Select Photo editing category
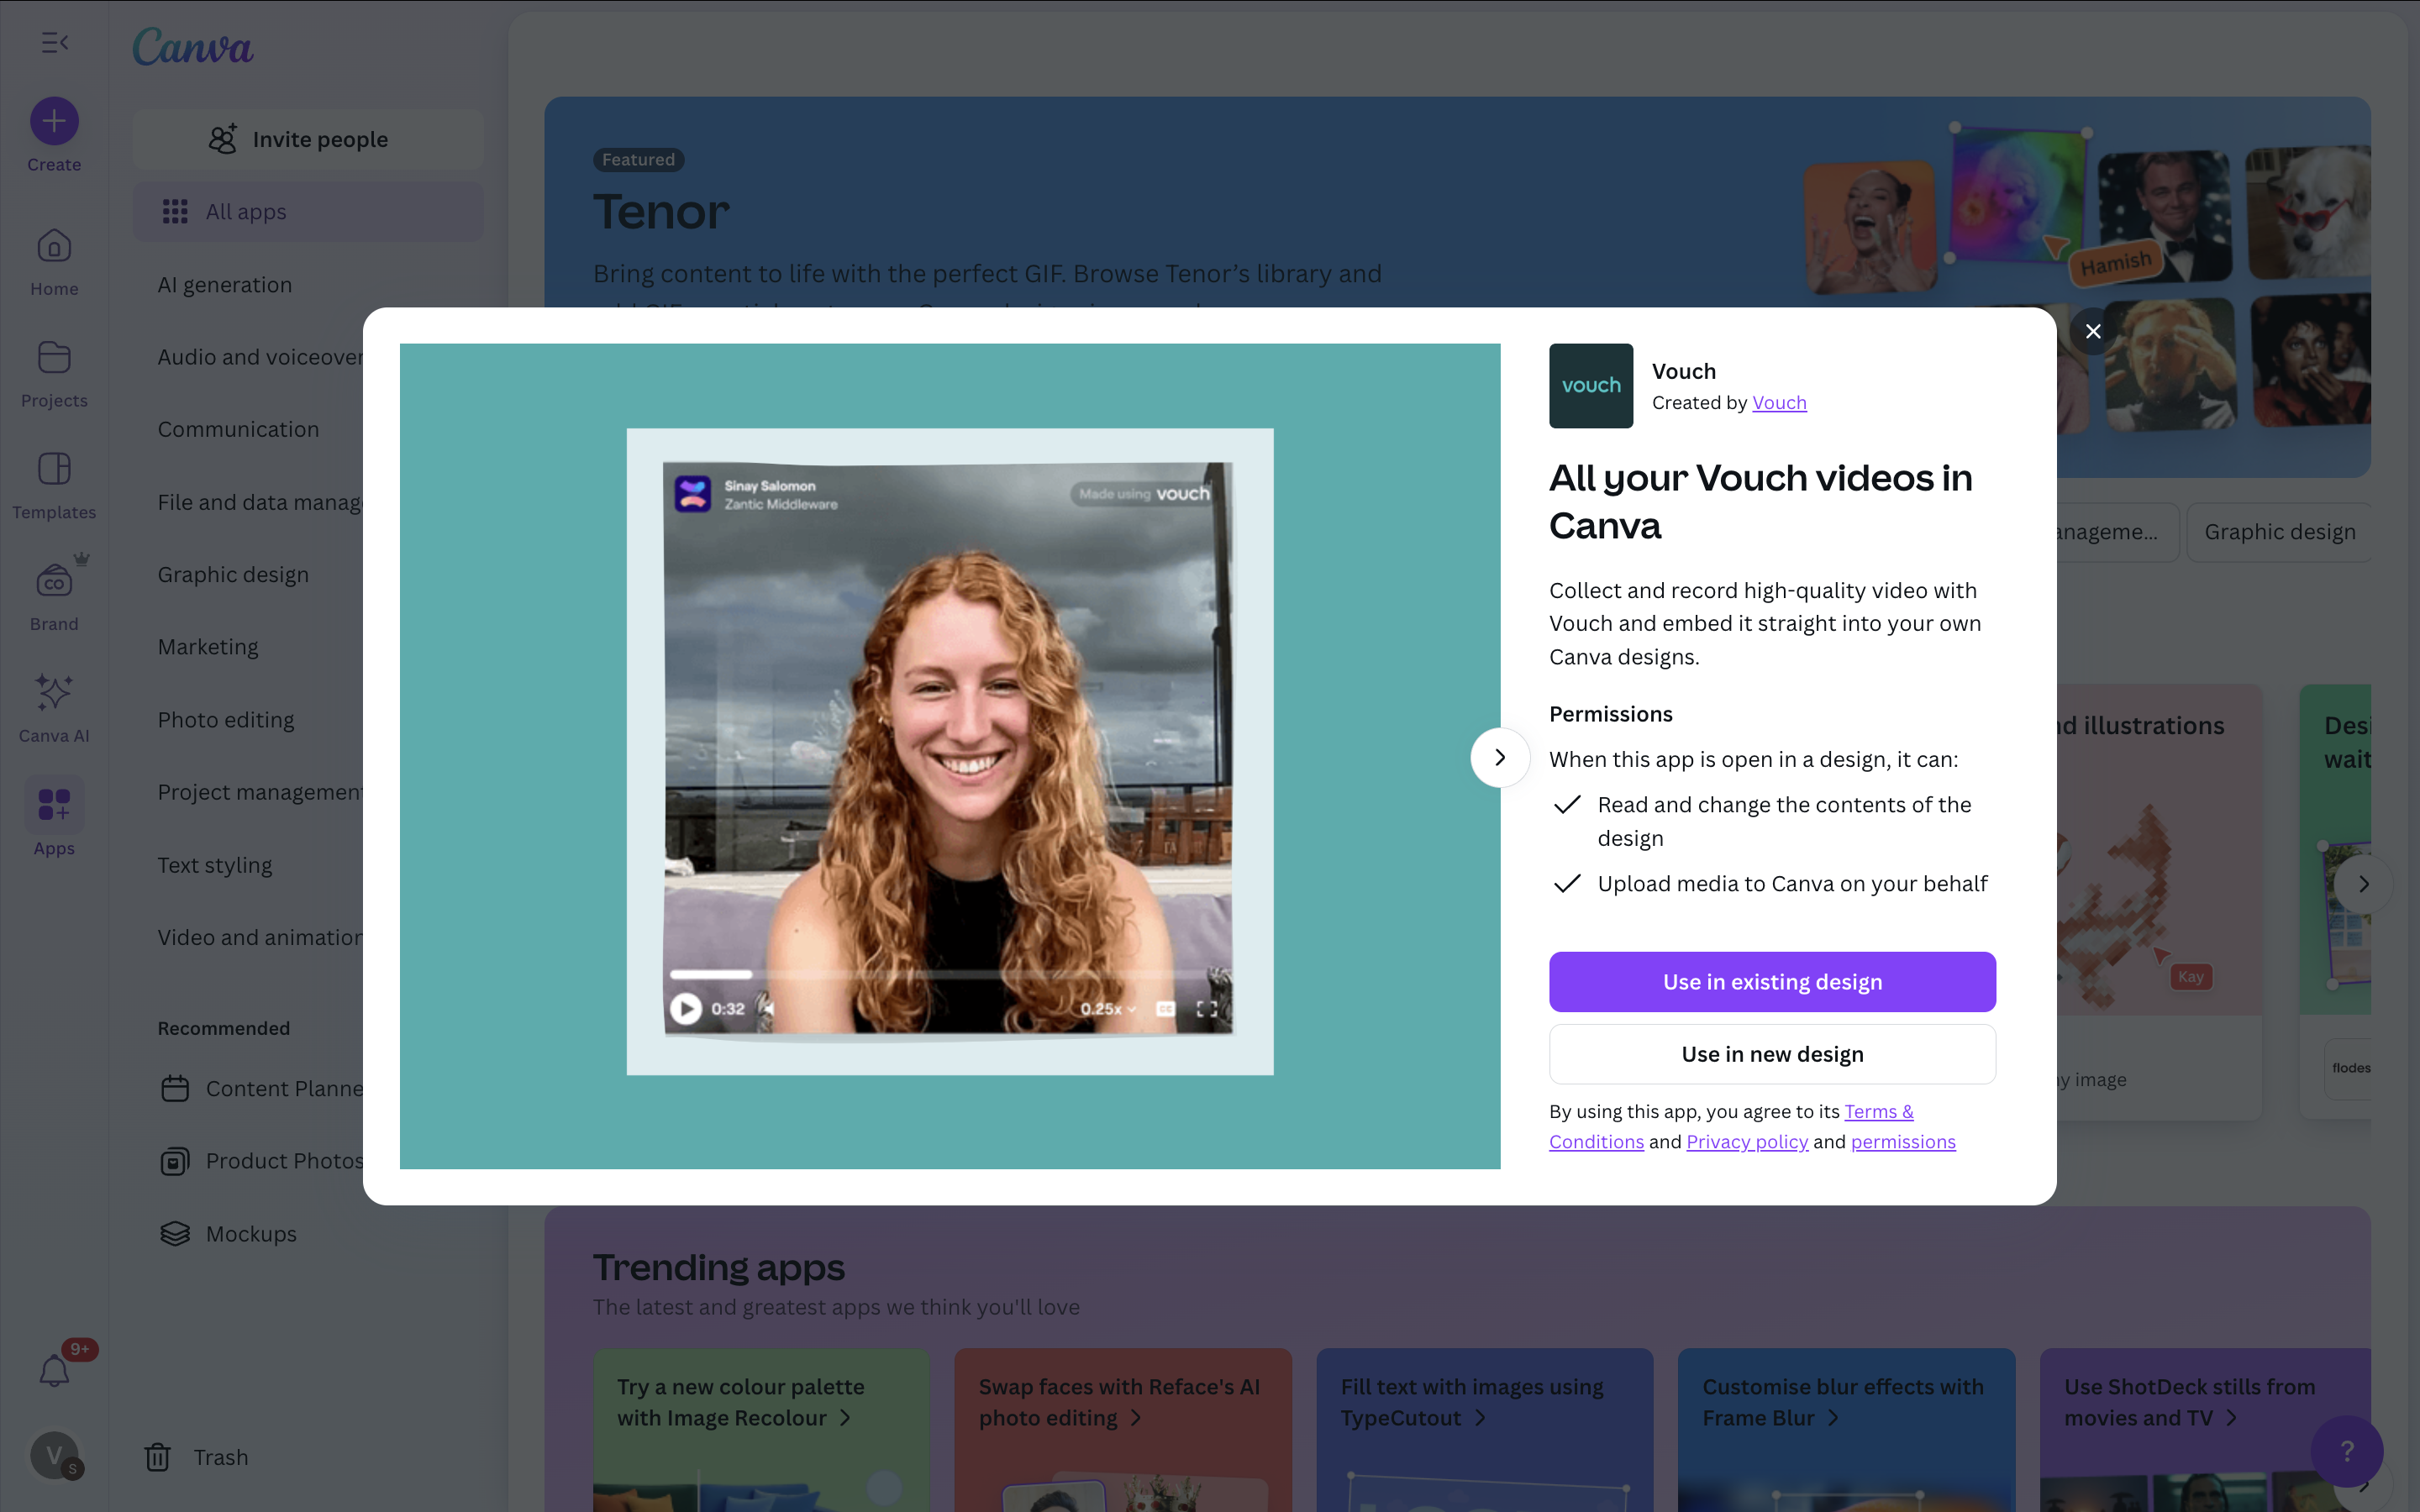The image size is (2420, 1512). [x=226, y=720]
